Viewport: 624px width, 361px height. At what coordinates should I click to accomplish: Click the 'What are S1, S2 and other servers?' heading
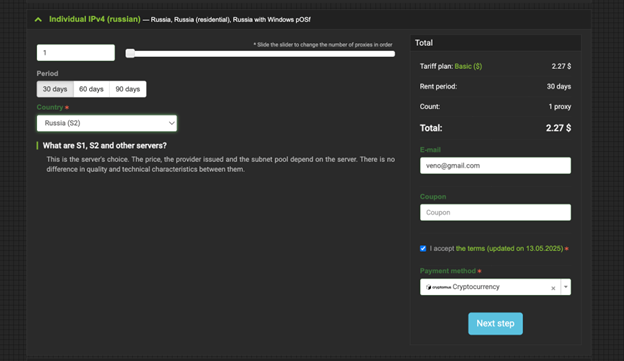(x=105, y=146)
